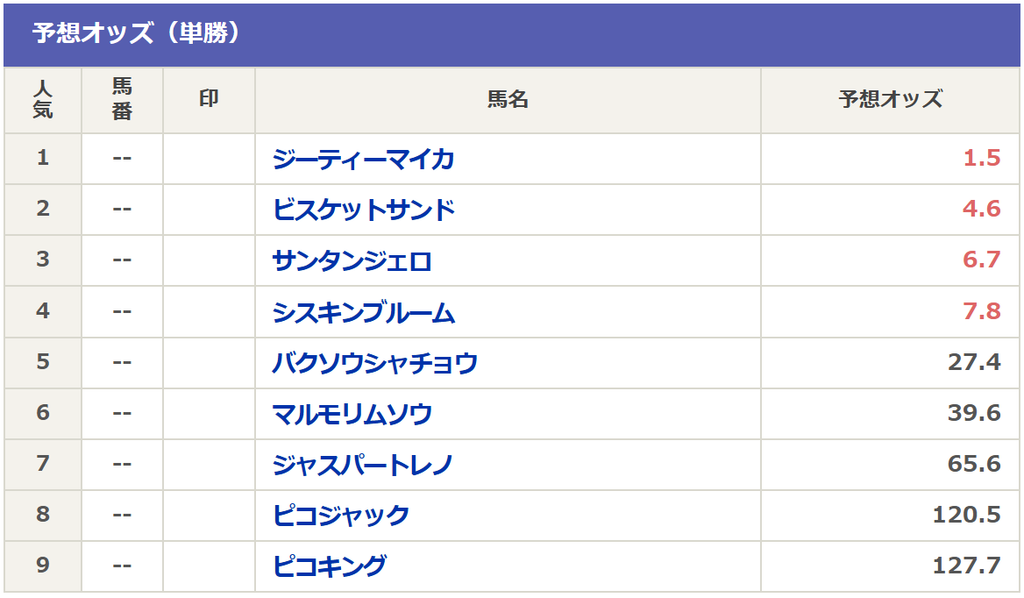The width and height of the screenshot is (1024, 598).
Task: Open the マルモリムソウ horse link
Action: (x=352, y=413)
